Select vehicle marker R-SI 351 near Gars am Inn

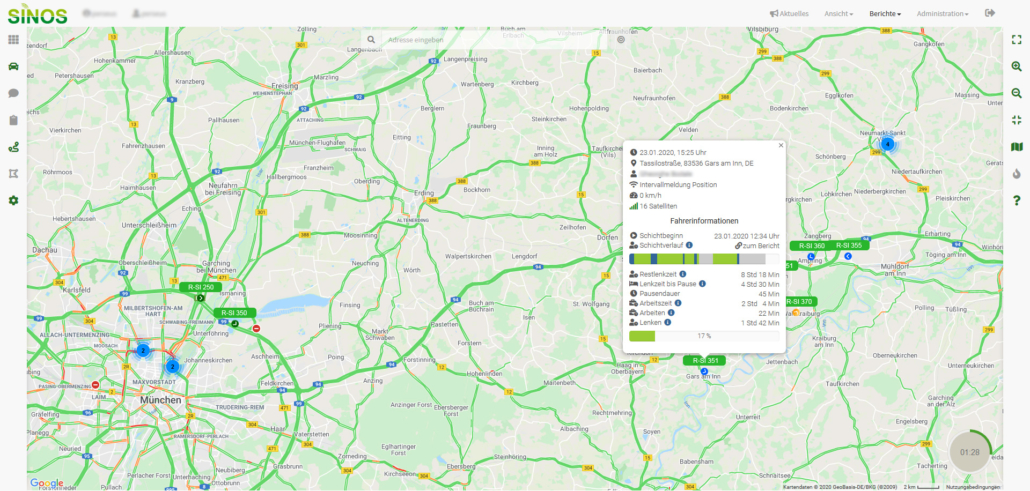(x=704, y=360)
